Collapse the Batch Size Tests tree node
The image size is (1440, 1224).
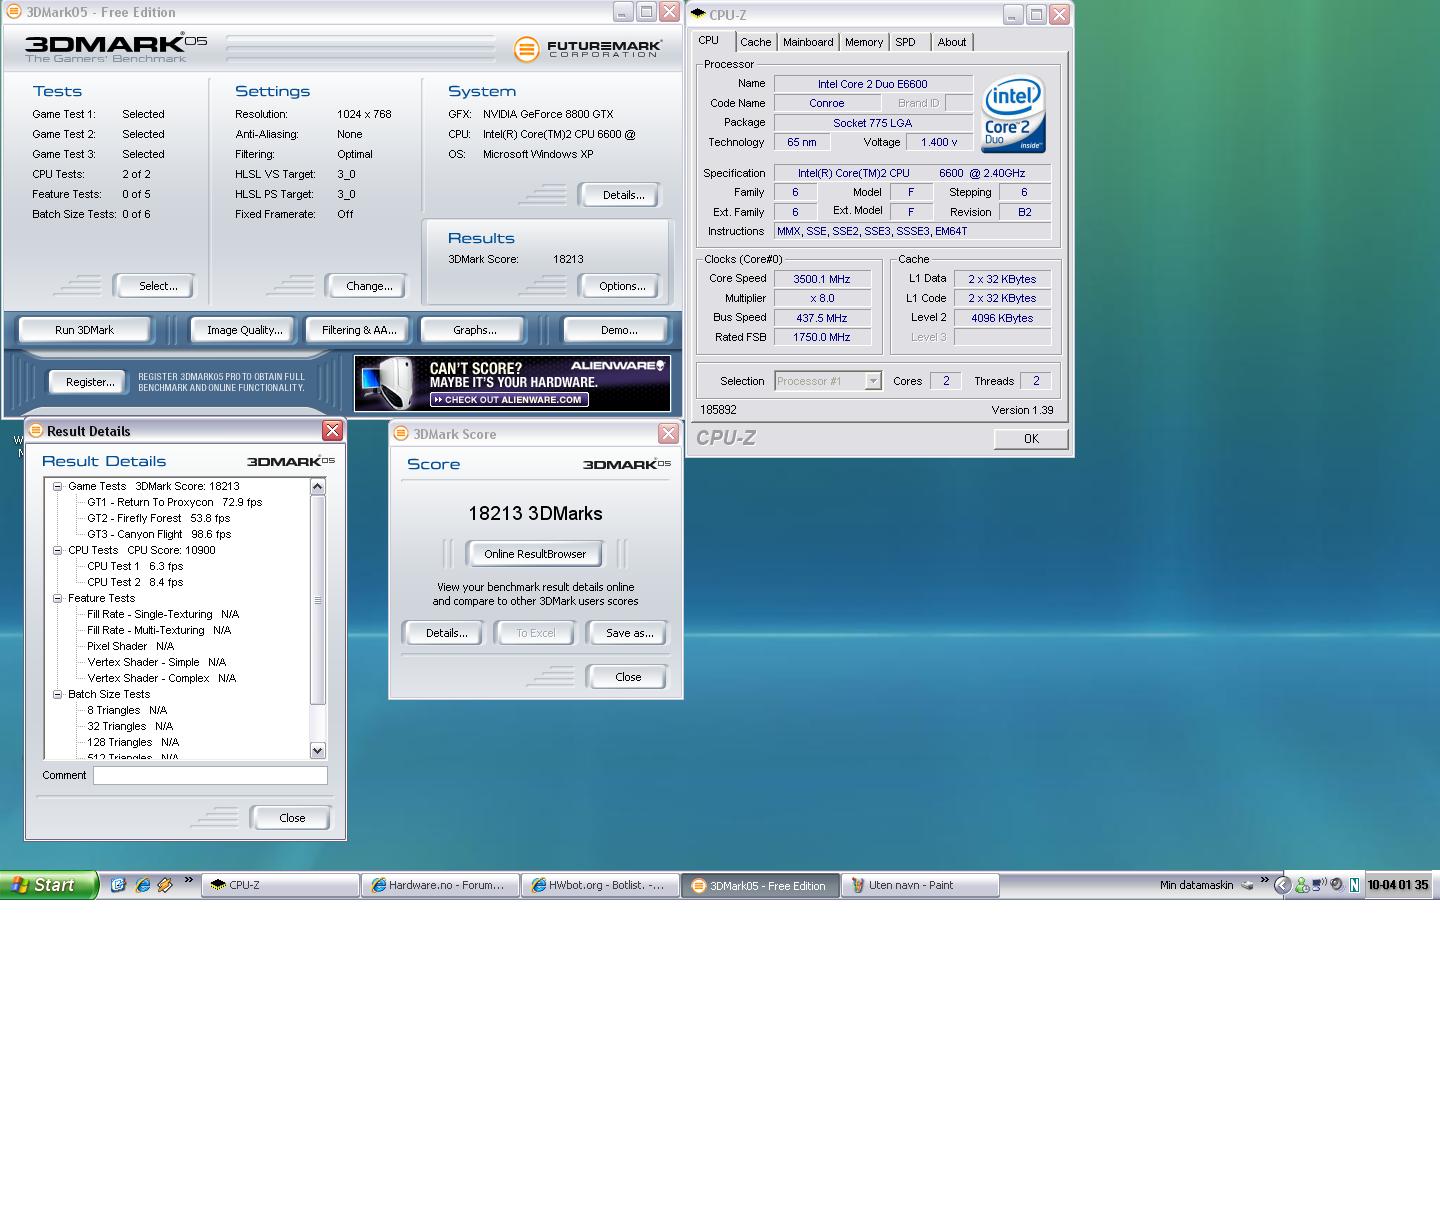(x=57, y=694)
